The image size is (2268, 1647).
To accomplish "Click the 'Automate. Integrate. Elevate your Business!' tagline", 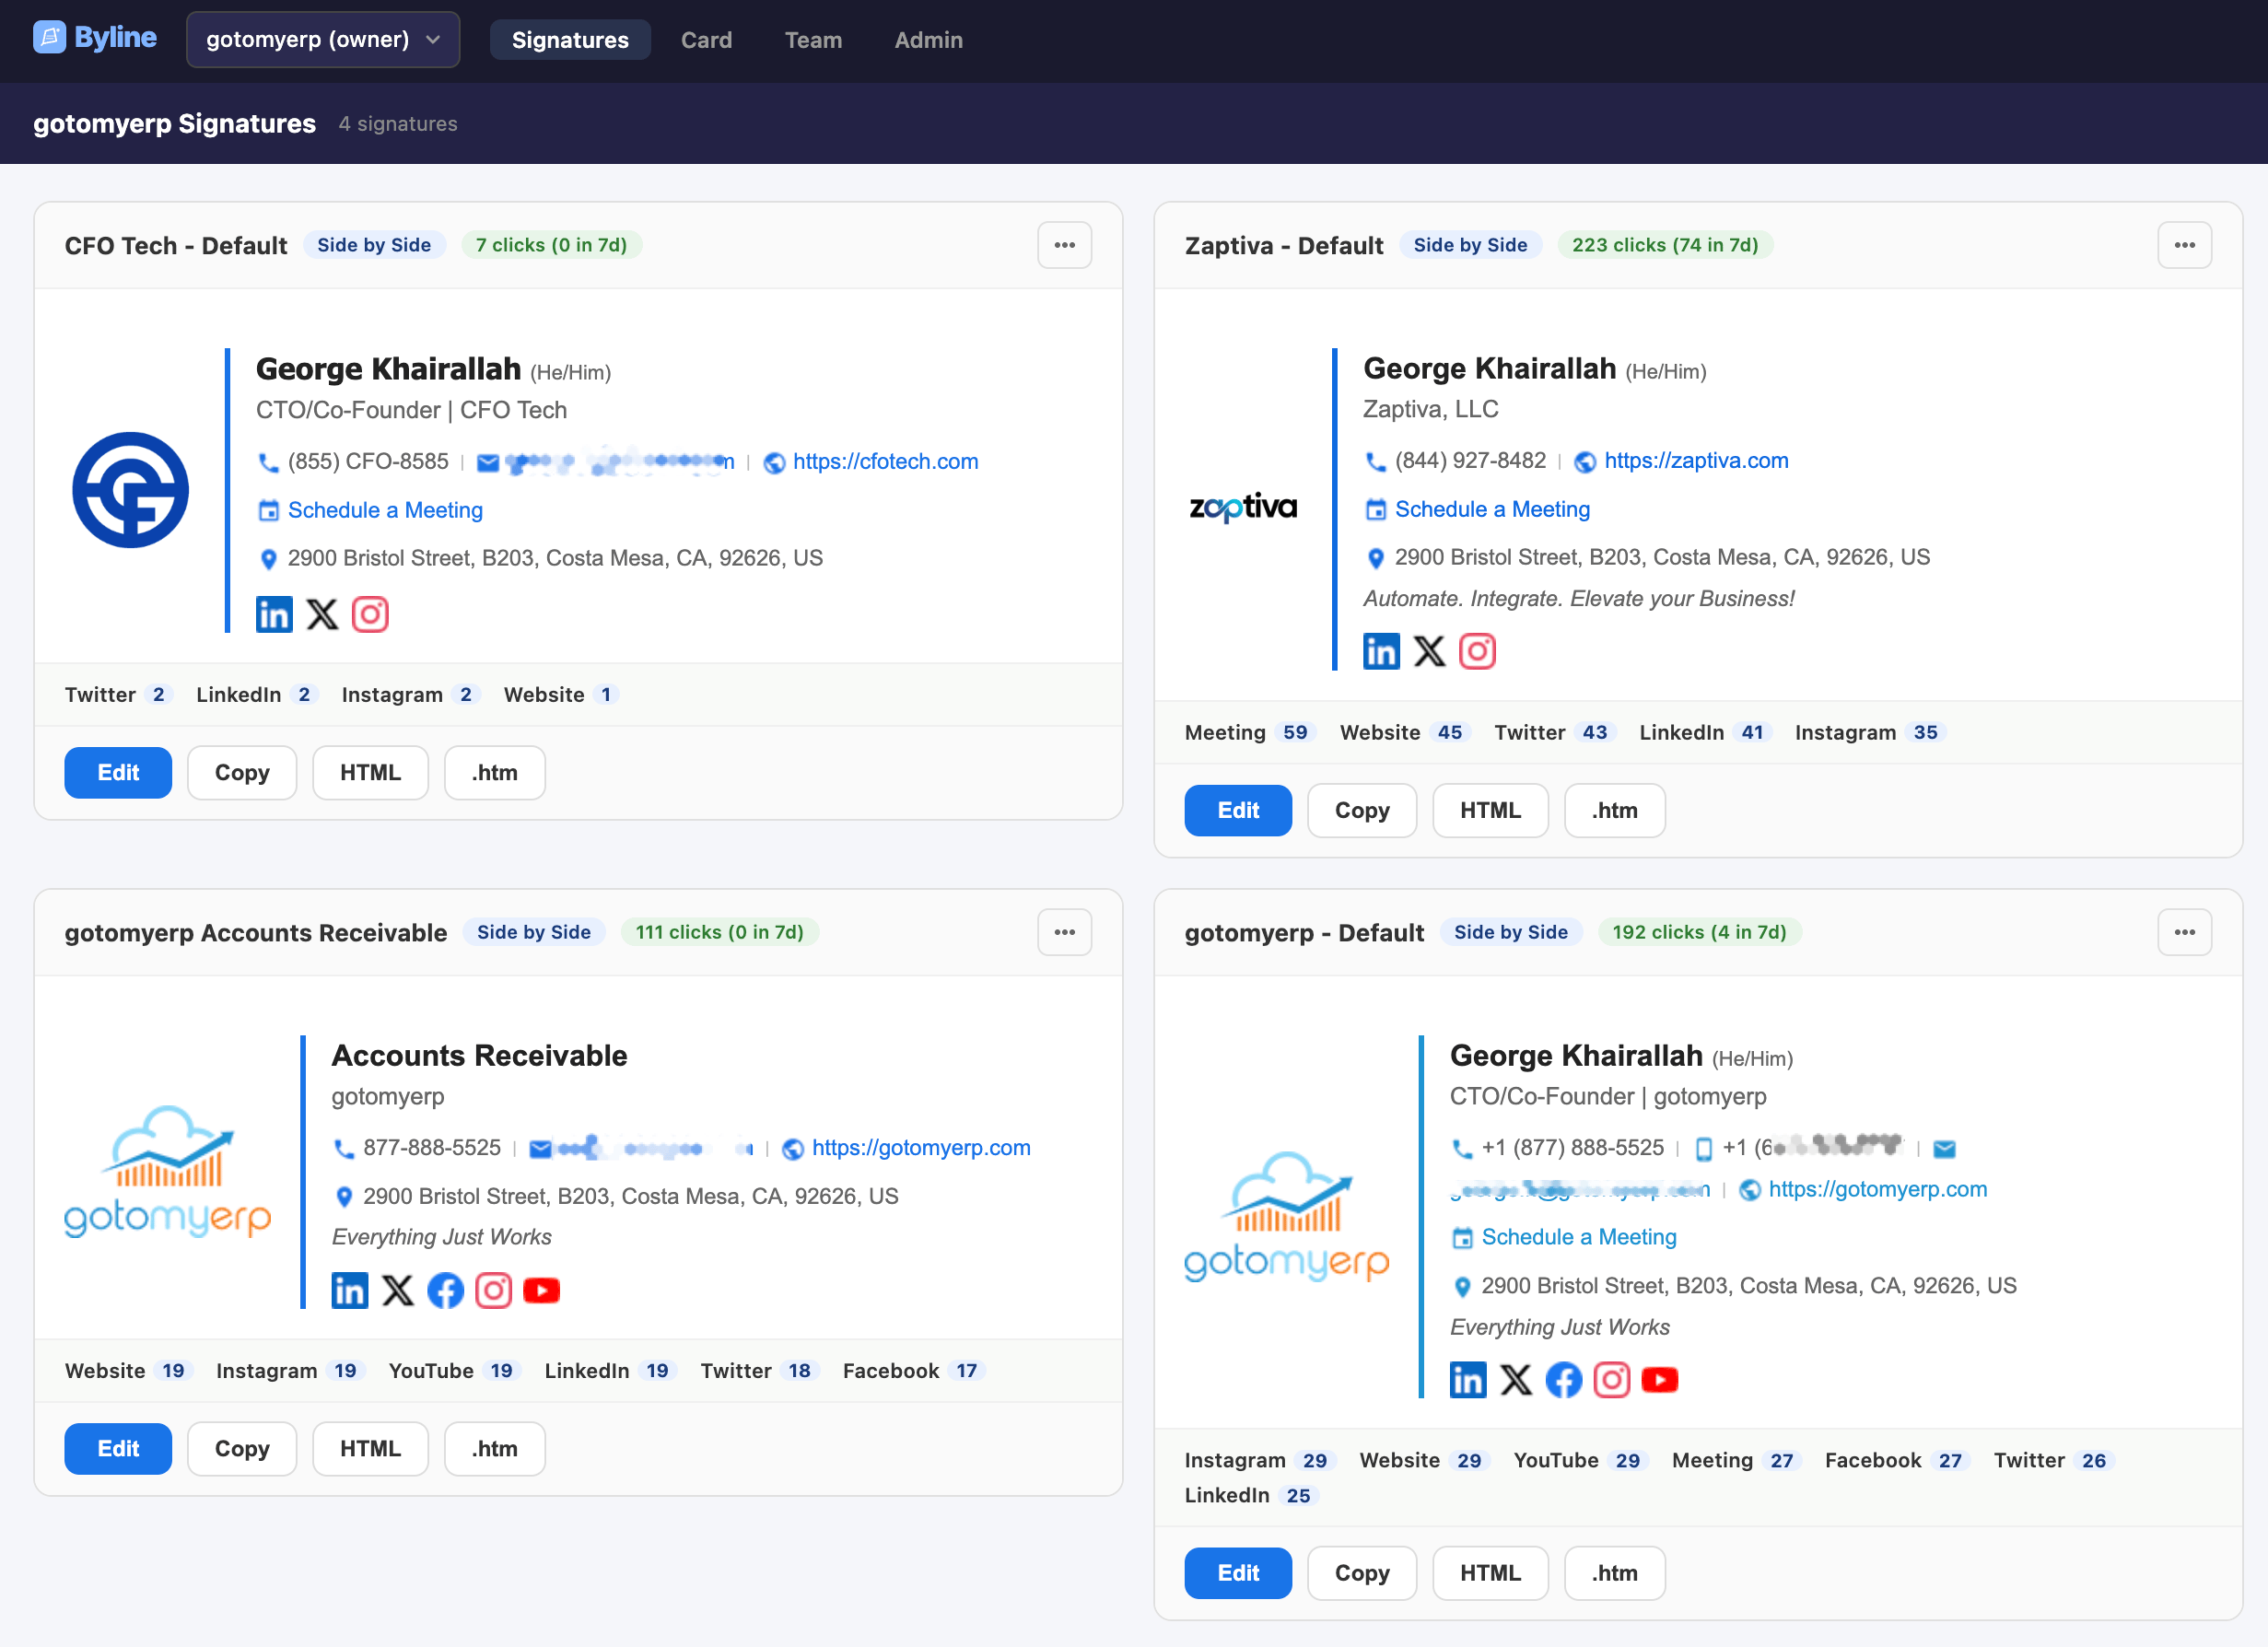I will [1579, 598].
